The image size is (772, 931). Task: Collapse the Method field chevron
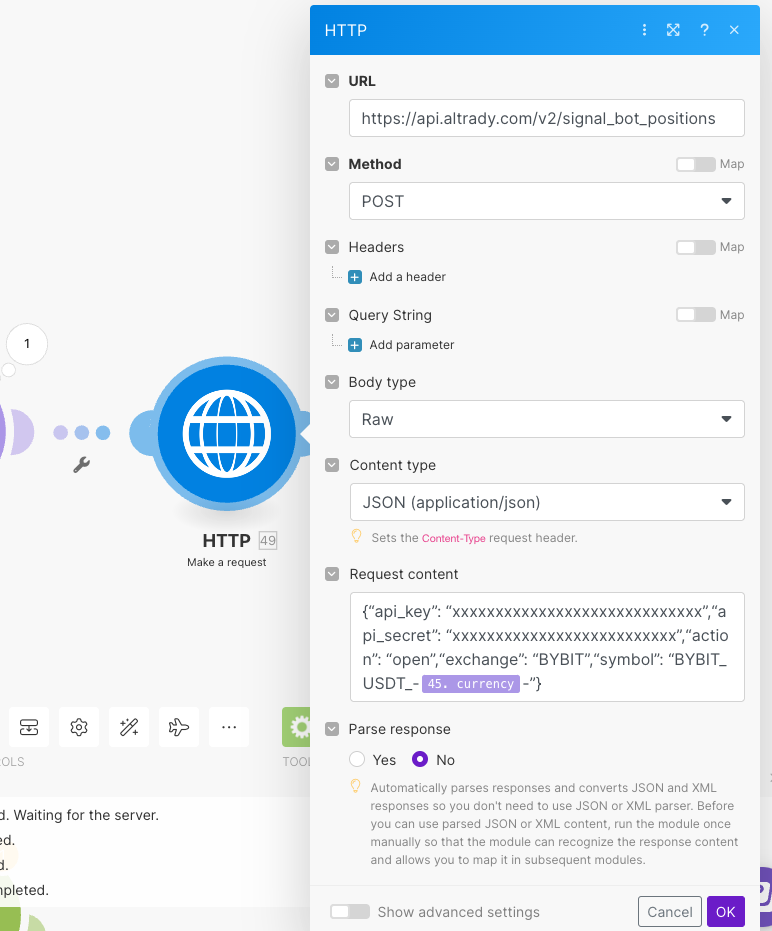(x=332, y=164)
